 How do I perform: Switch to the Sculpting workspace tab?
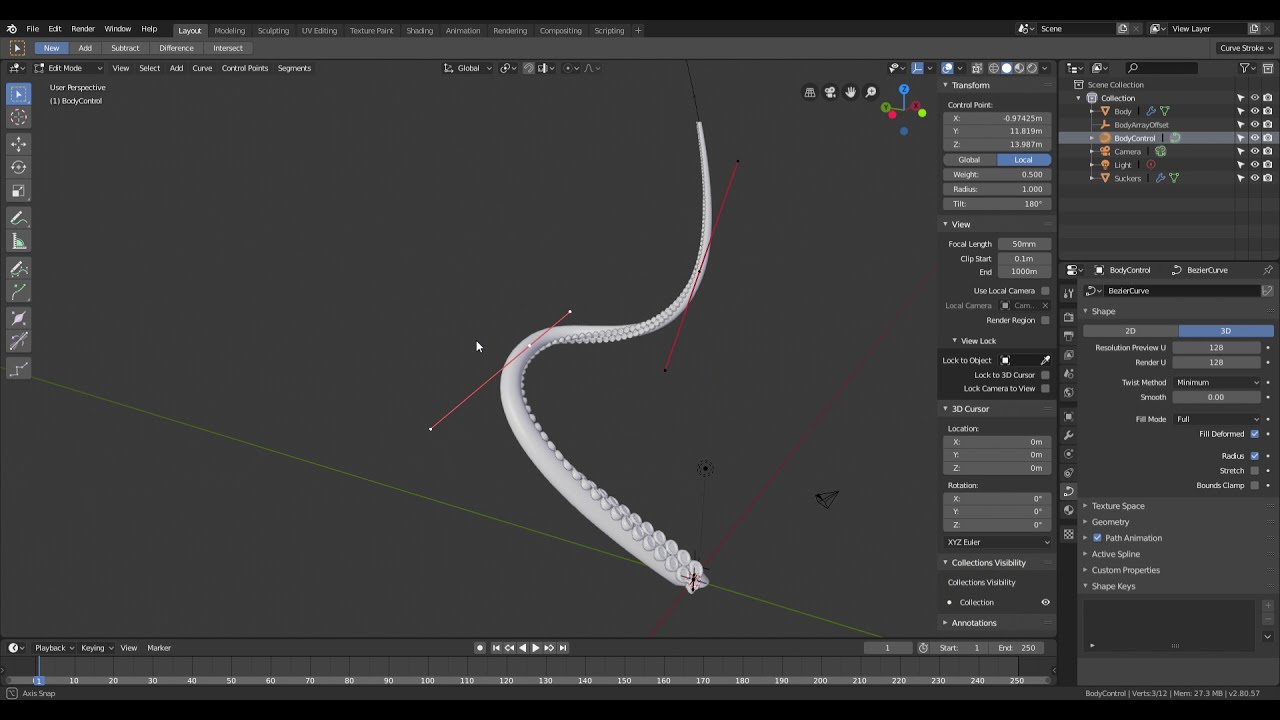coord(273,30)
